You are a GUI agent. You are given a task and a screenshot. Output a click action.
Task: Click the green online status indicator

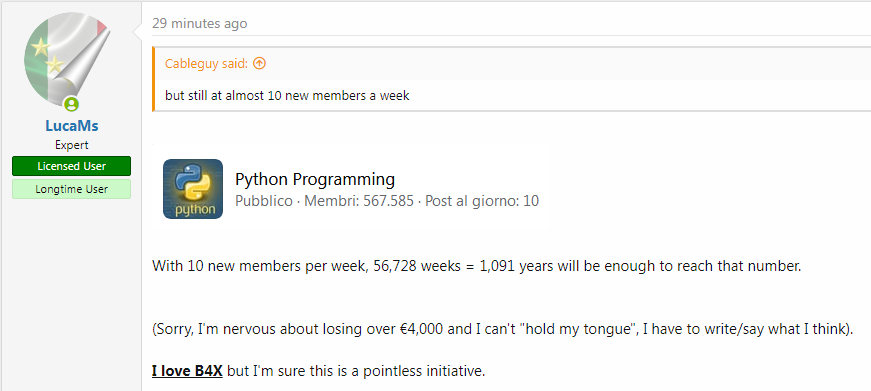point(71,104)
